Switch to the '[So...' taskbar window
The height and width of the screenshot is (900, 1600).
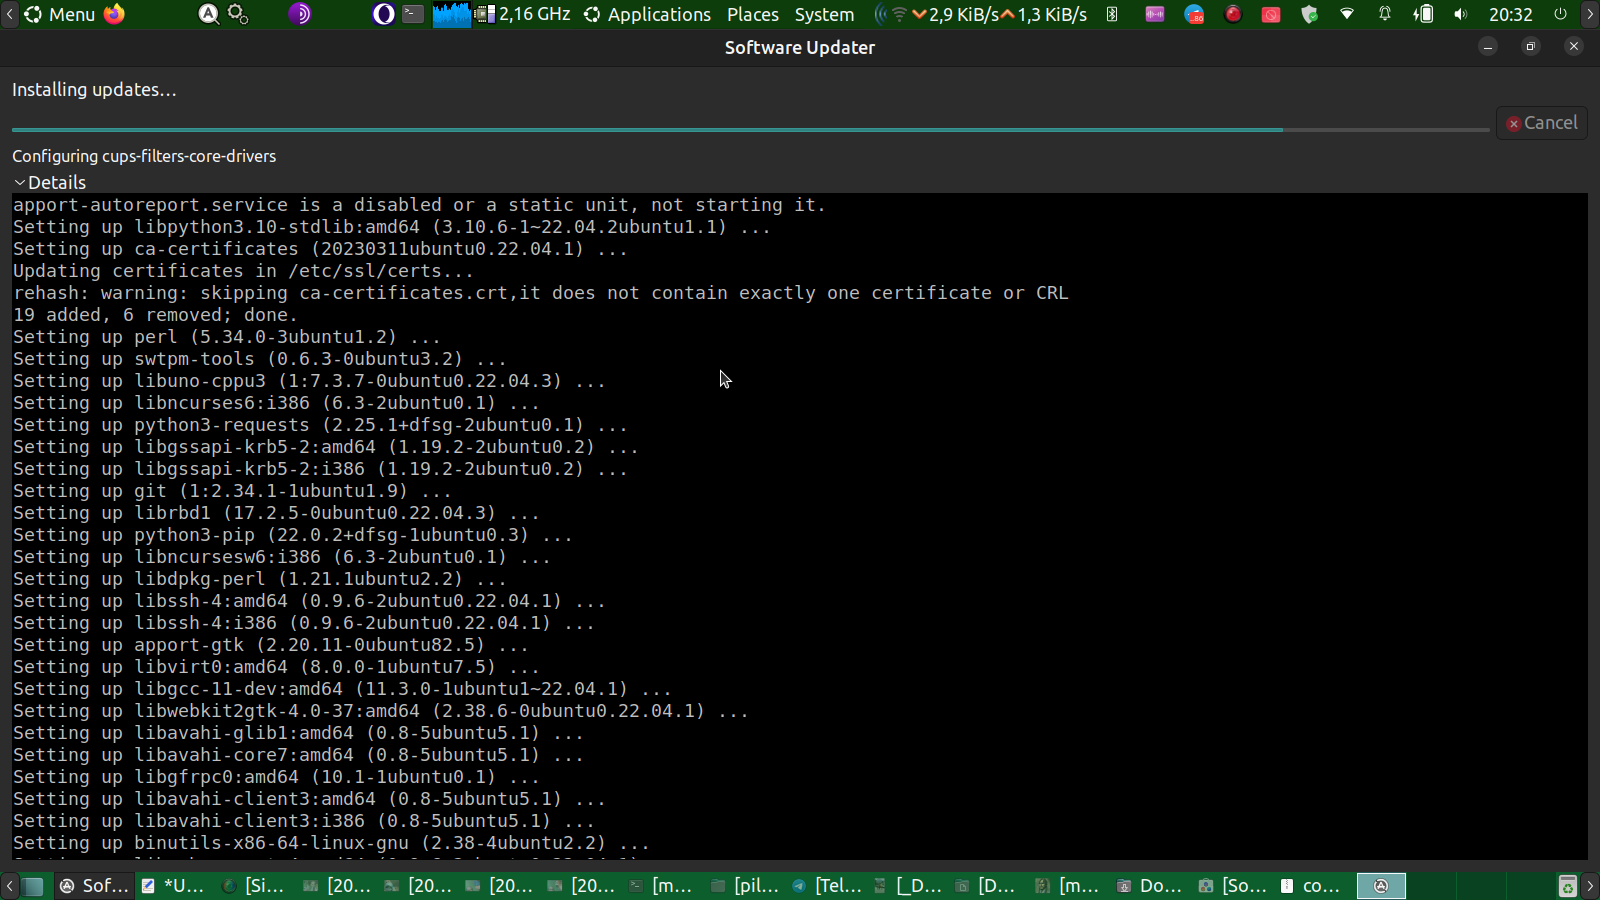point(1234,886)
